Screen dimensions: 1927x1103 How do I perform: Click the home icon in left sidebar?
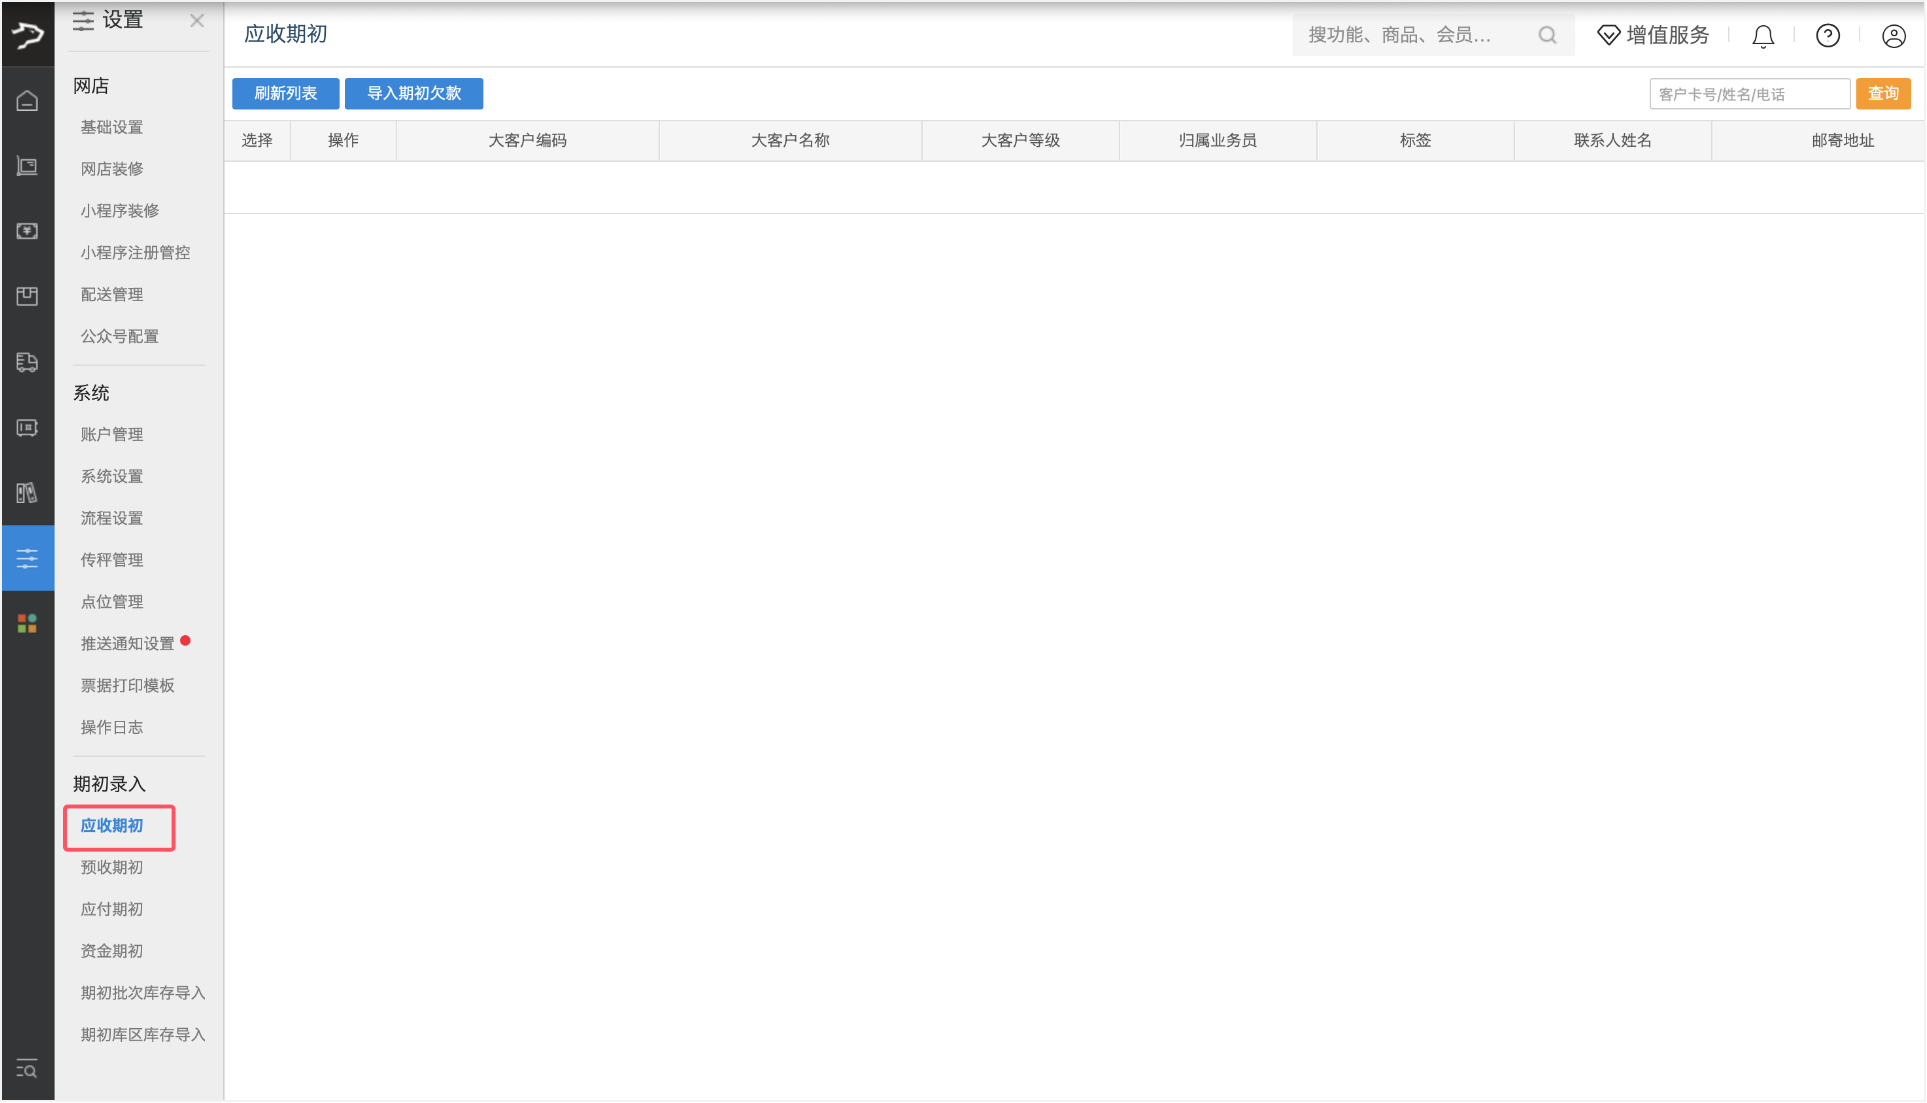(x=27, y=101)
